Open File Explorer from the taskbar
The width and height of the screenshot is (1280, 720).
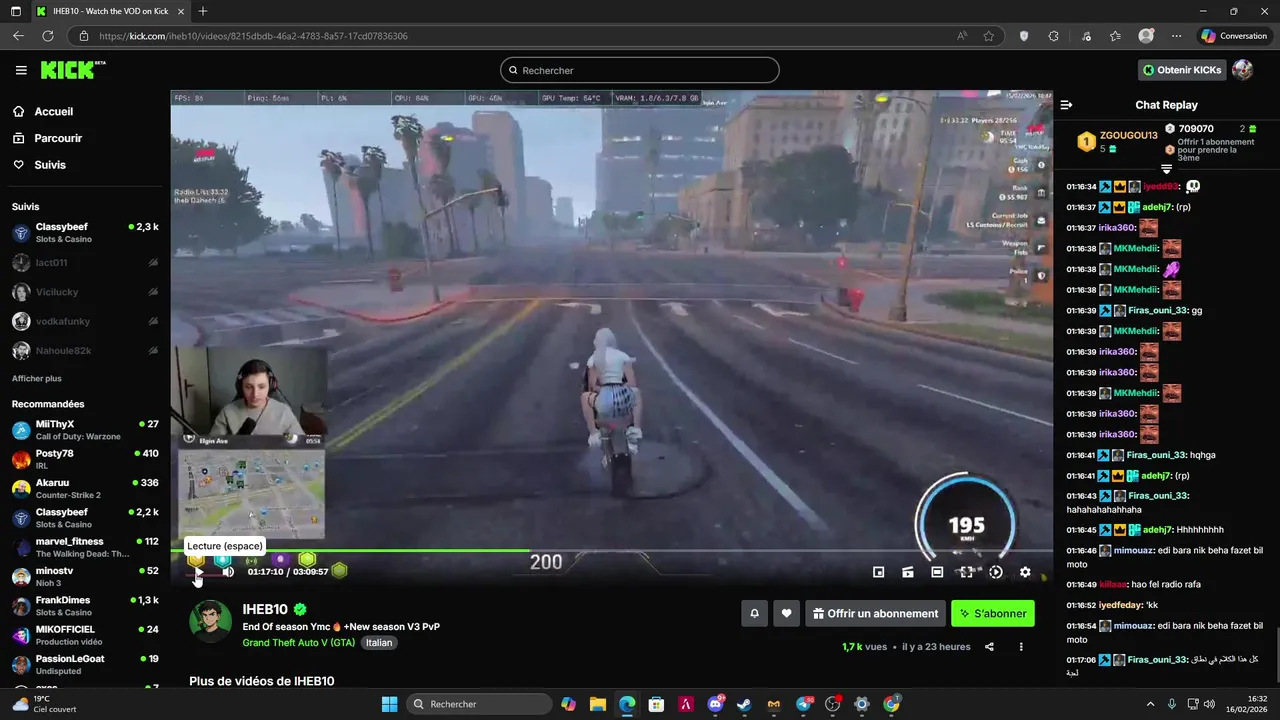597,704
